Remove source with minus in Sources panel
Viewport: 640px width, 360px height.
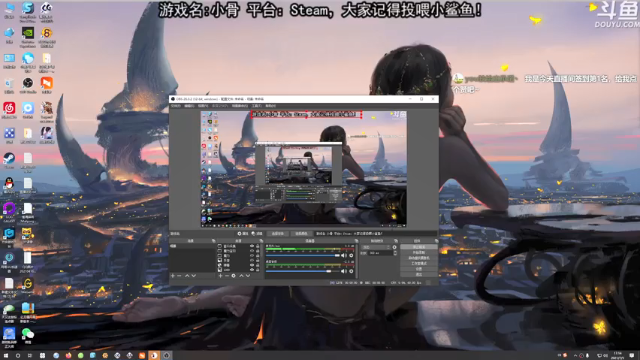pos(227,276)
